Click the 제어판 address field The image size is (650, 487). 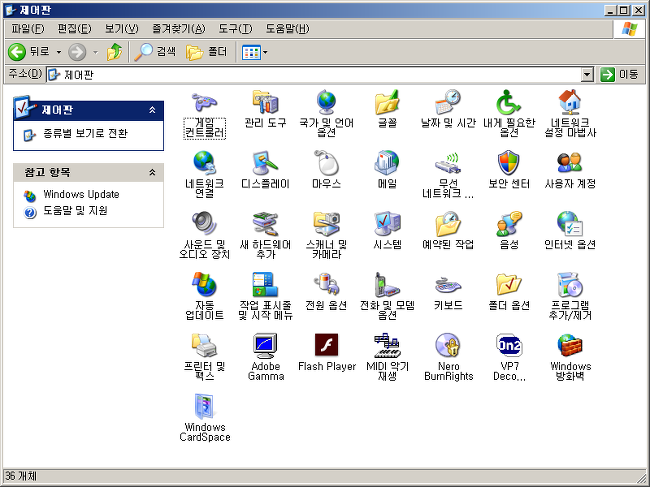pos(314,75)
